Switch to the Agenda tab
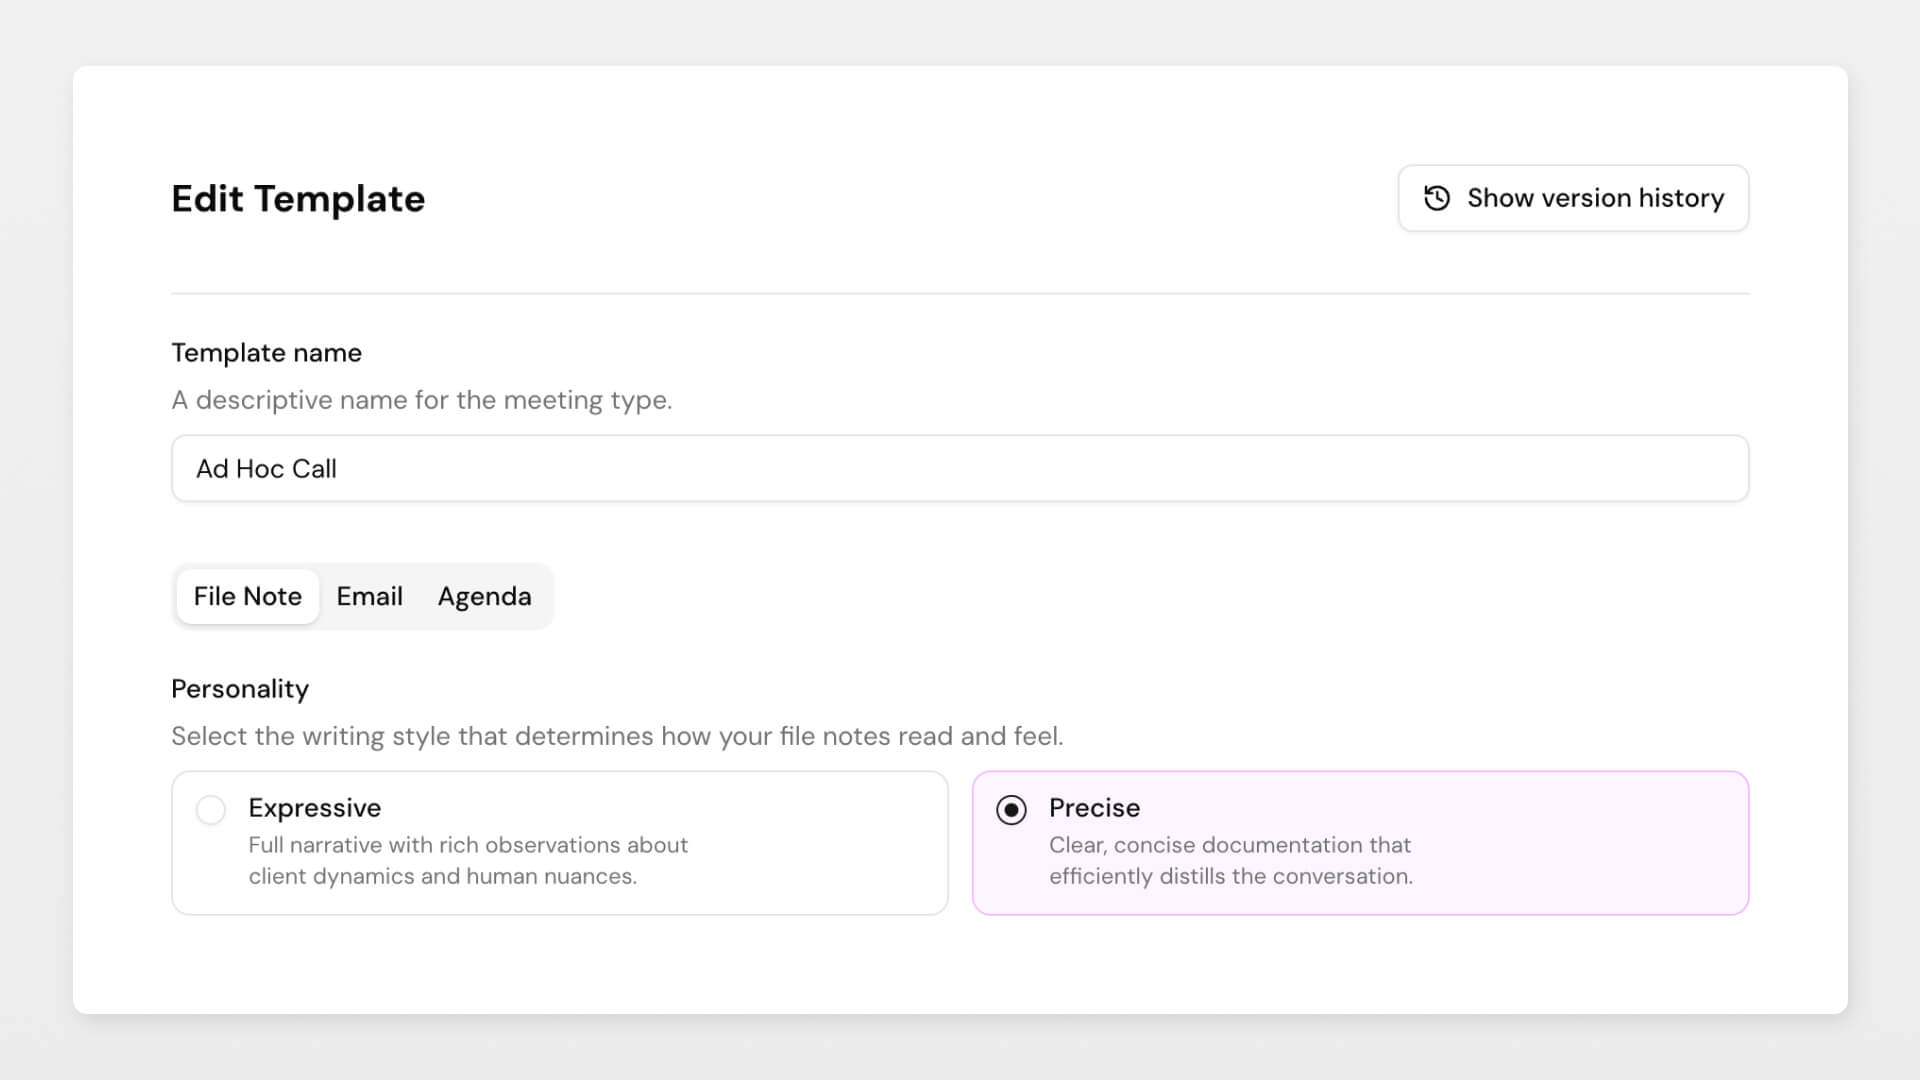Screen dimensions: 1920x1080 tap(484, 596)
